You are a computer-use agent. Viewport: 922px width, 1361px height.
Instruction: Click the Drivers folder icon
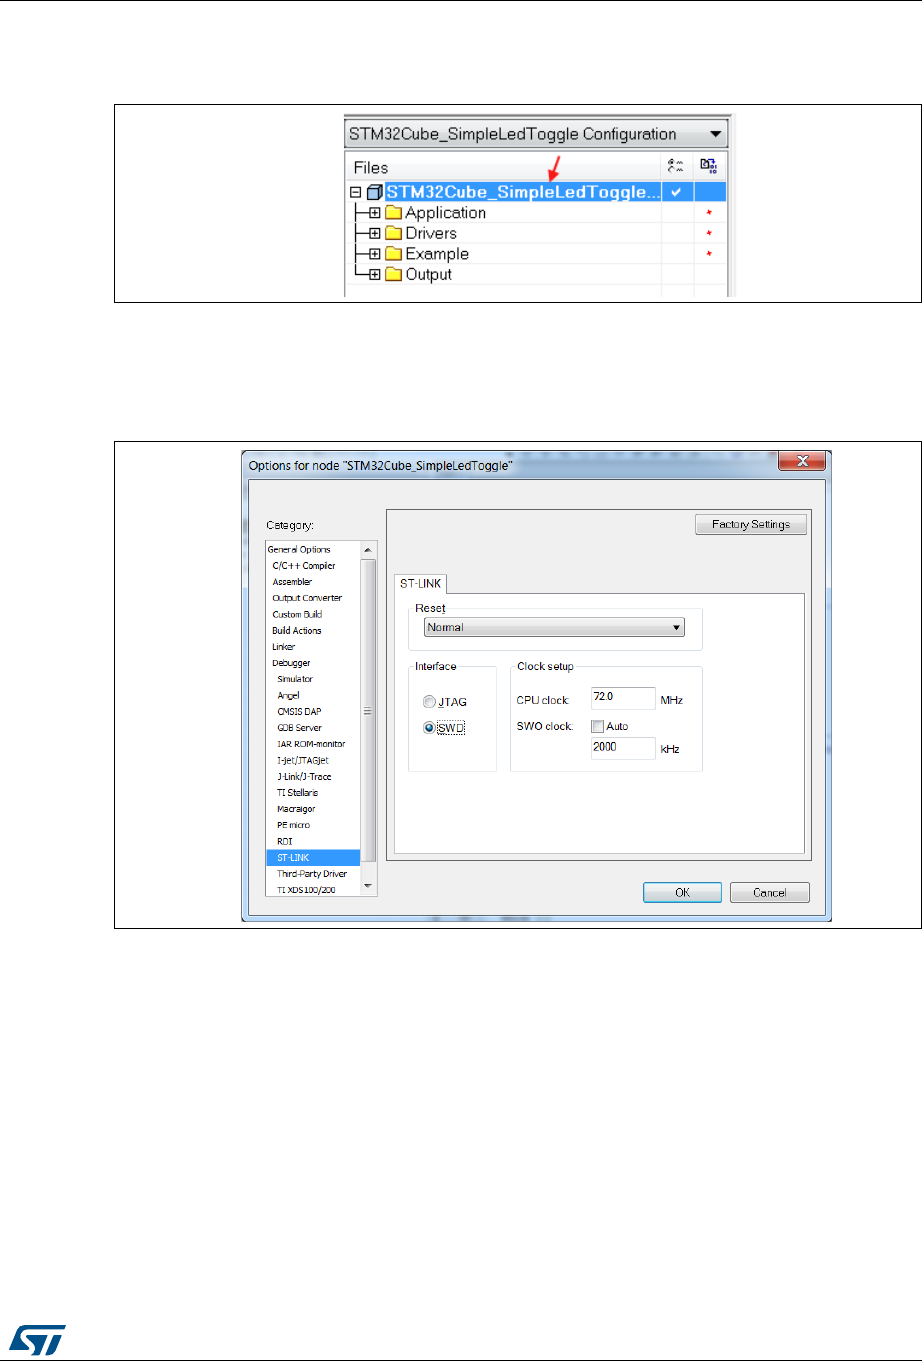pos(393,233)
